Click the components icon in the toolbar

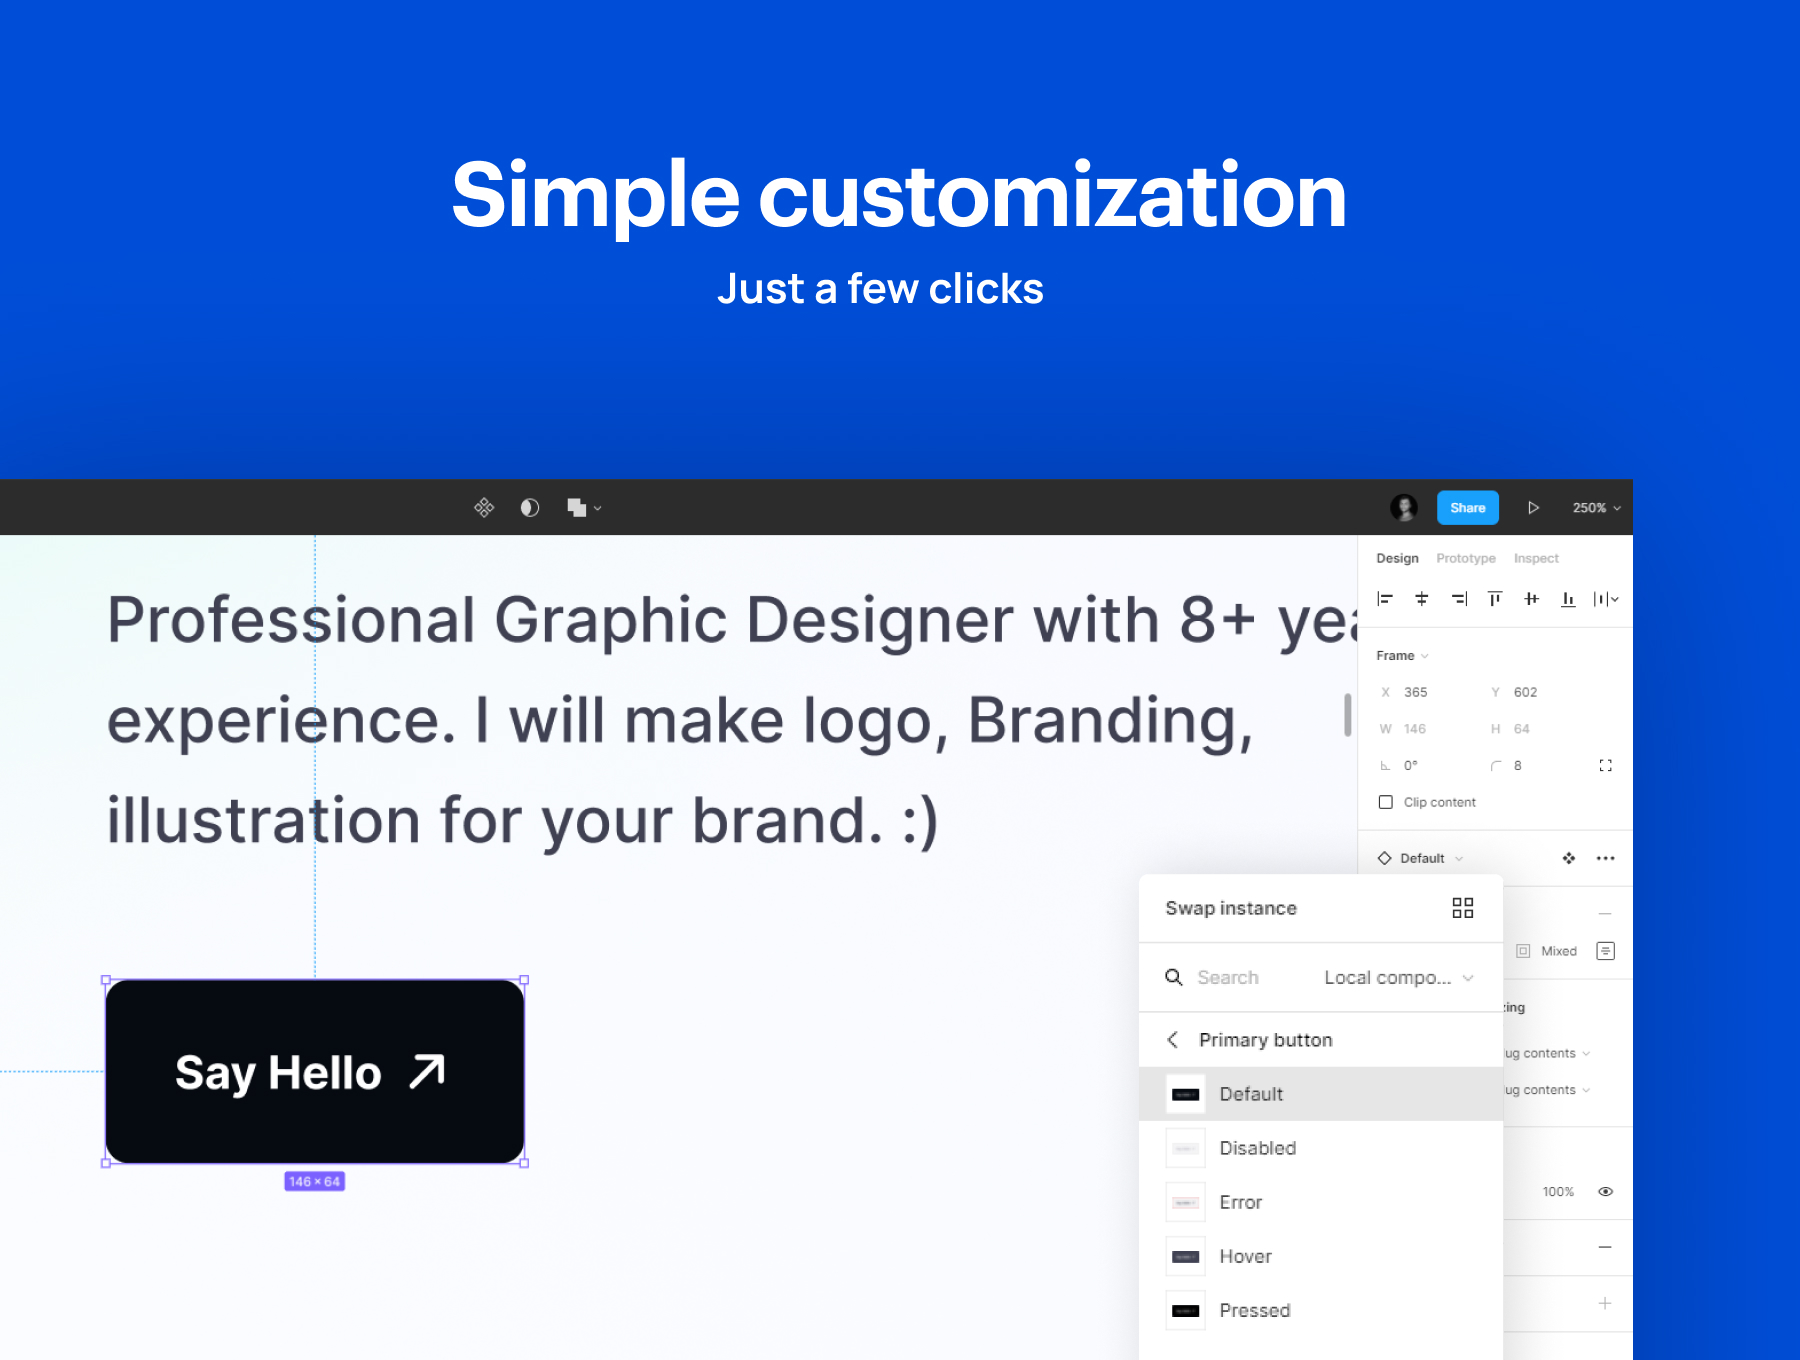point(484,508)
